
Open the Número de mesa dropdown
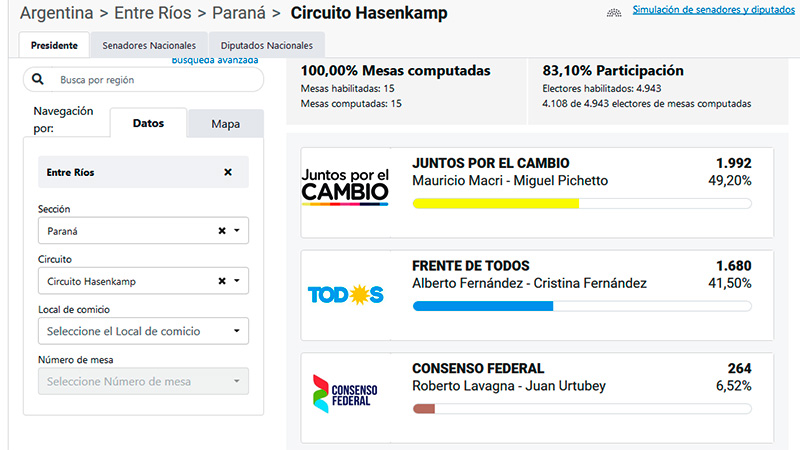tap(143, 381)
